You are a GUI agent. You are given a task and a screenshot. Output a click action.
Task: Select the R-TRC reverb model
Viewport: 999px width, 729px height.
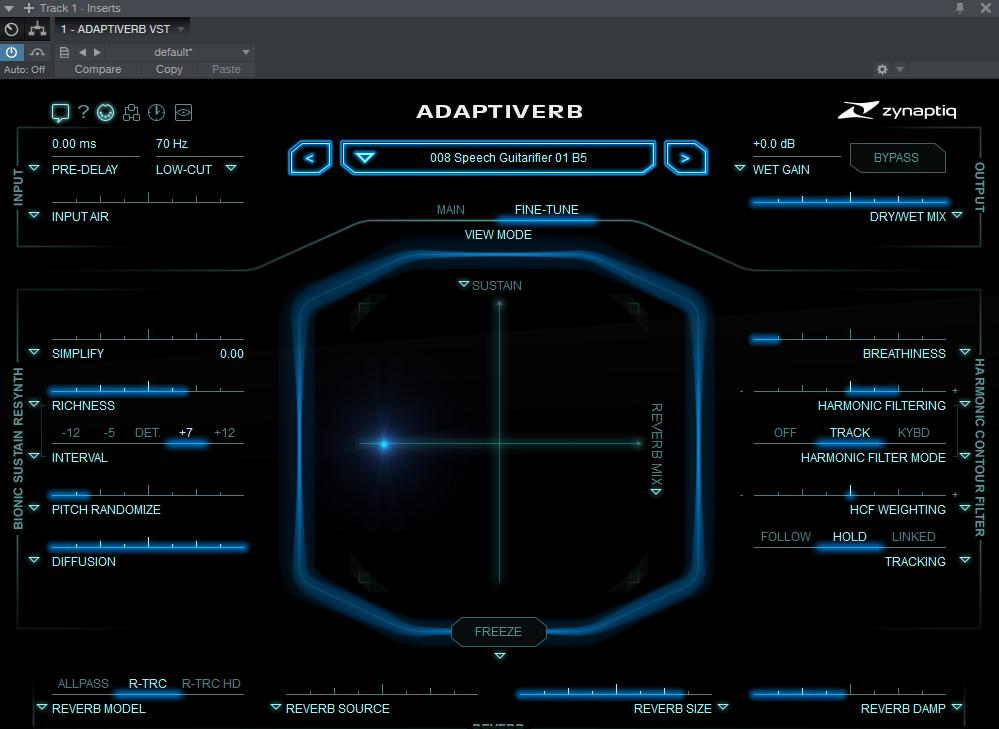(148, 684)
